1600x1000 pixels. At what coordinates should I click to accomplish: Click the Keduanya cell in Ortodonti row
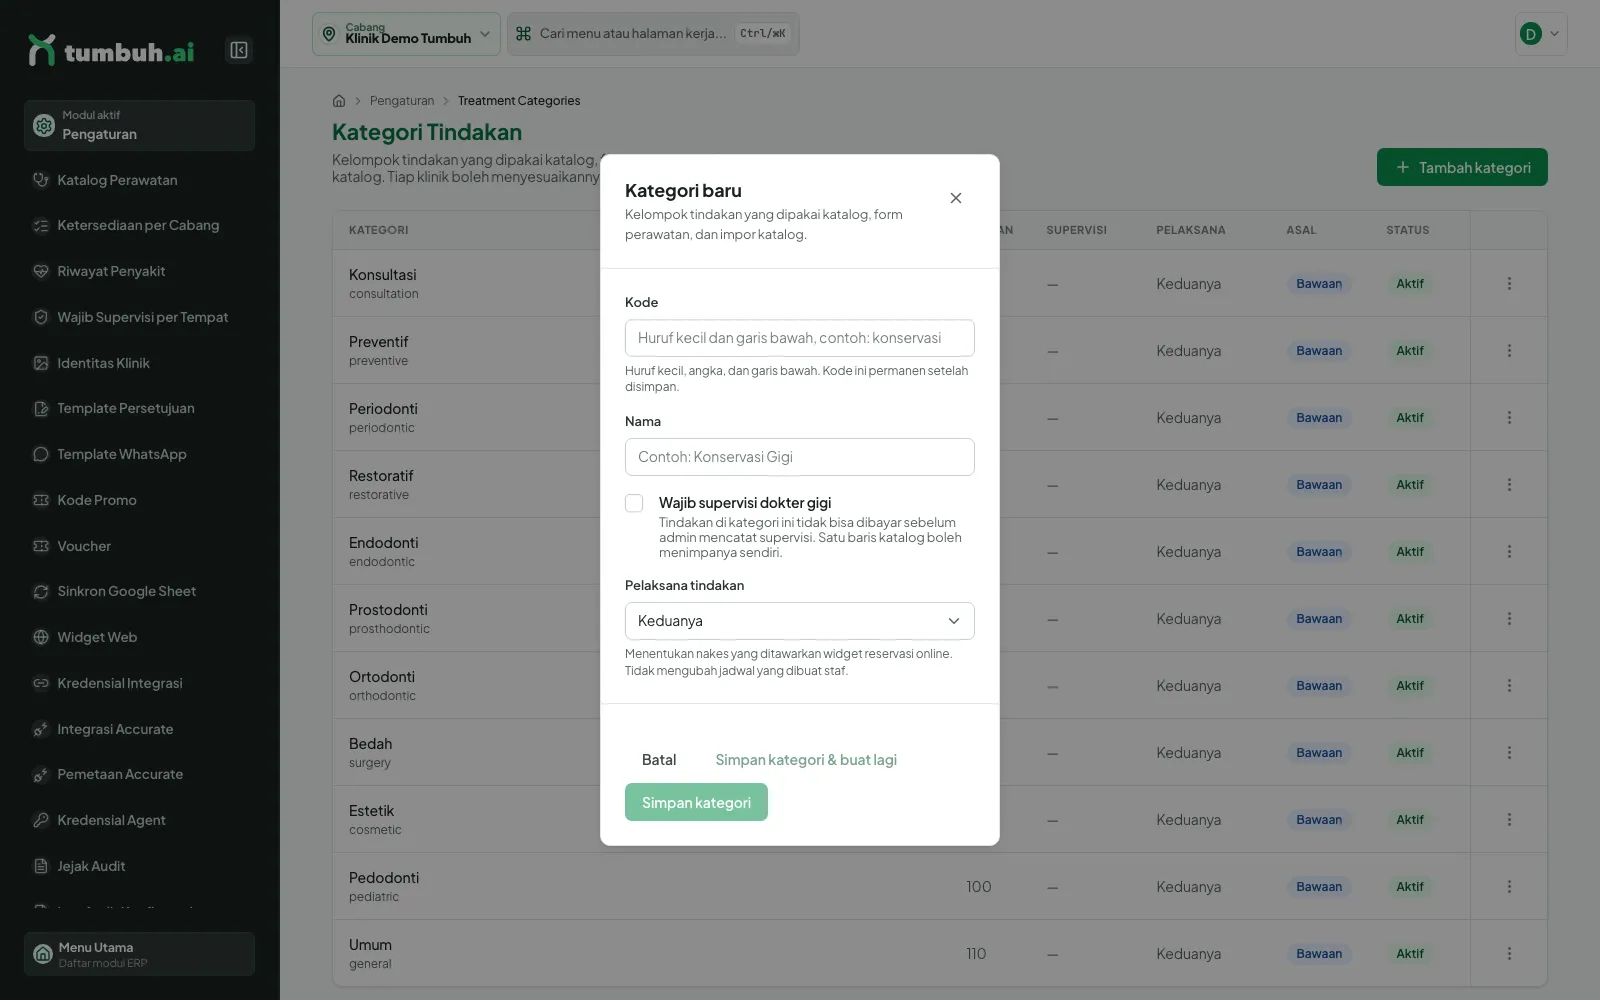1188,686
